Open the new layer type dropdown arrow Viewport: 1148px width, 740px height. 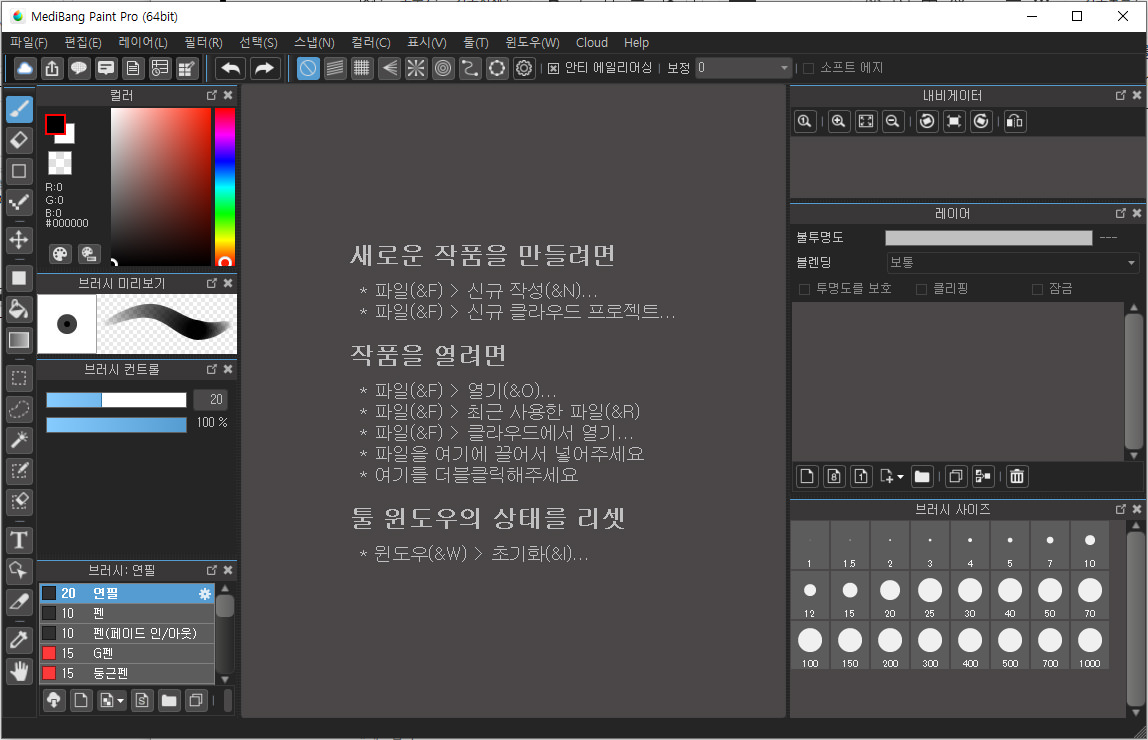[x=900, y=476]
